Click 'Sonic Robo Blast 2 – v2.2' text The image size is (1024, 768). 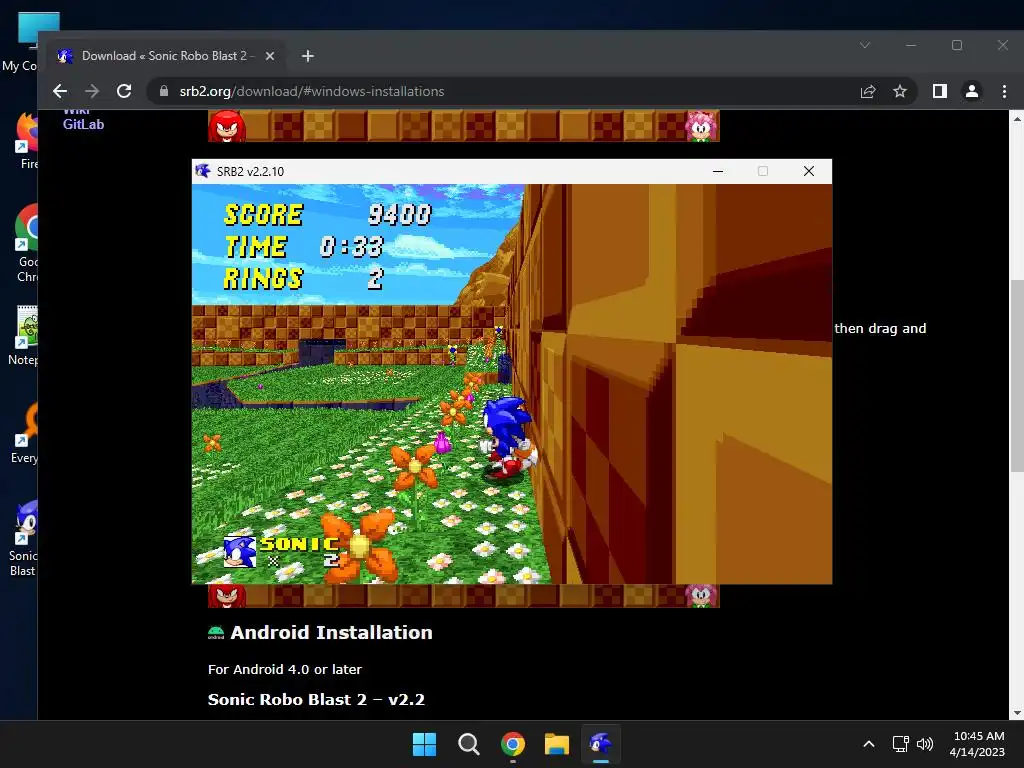pos(316,699)
